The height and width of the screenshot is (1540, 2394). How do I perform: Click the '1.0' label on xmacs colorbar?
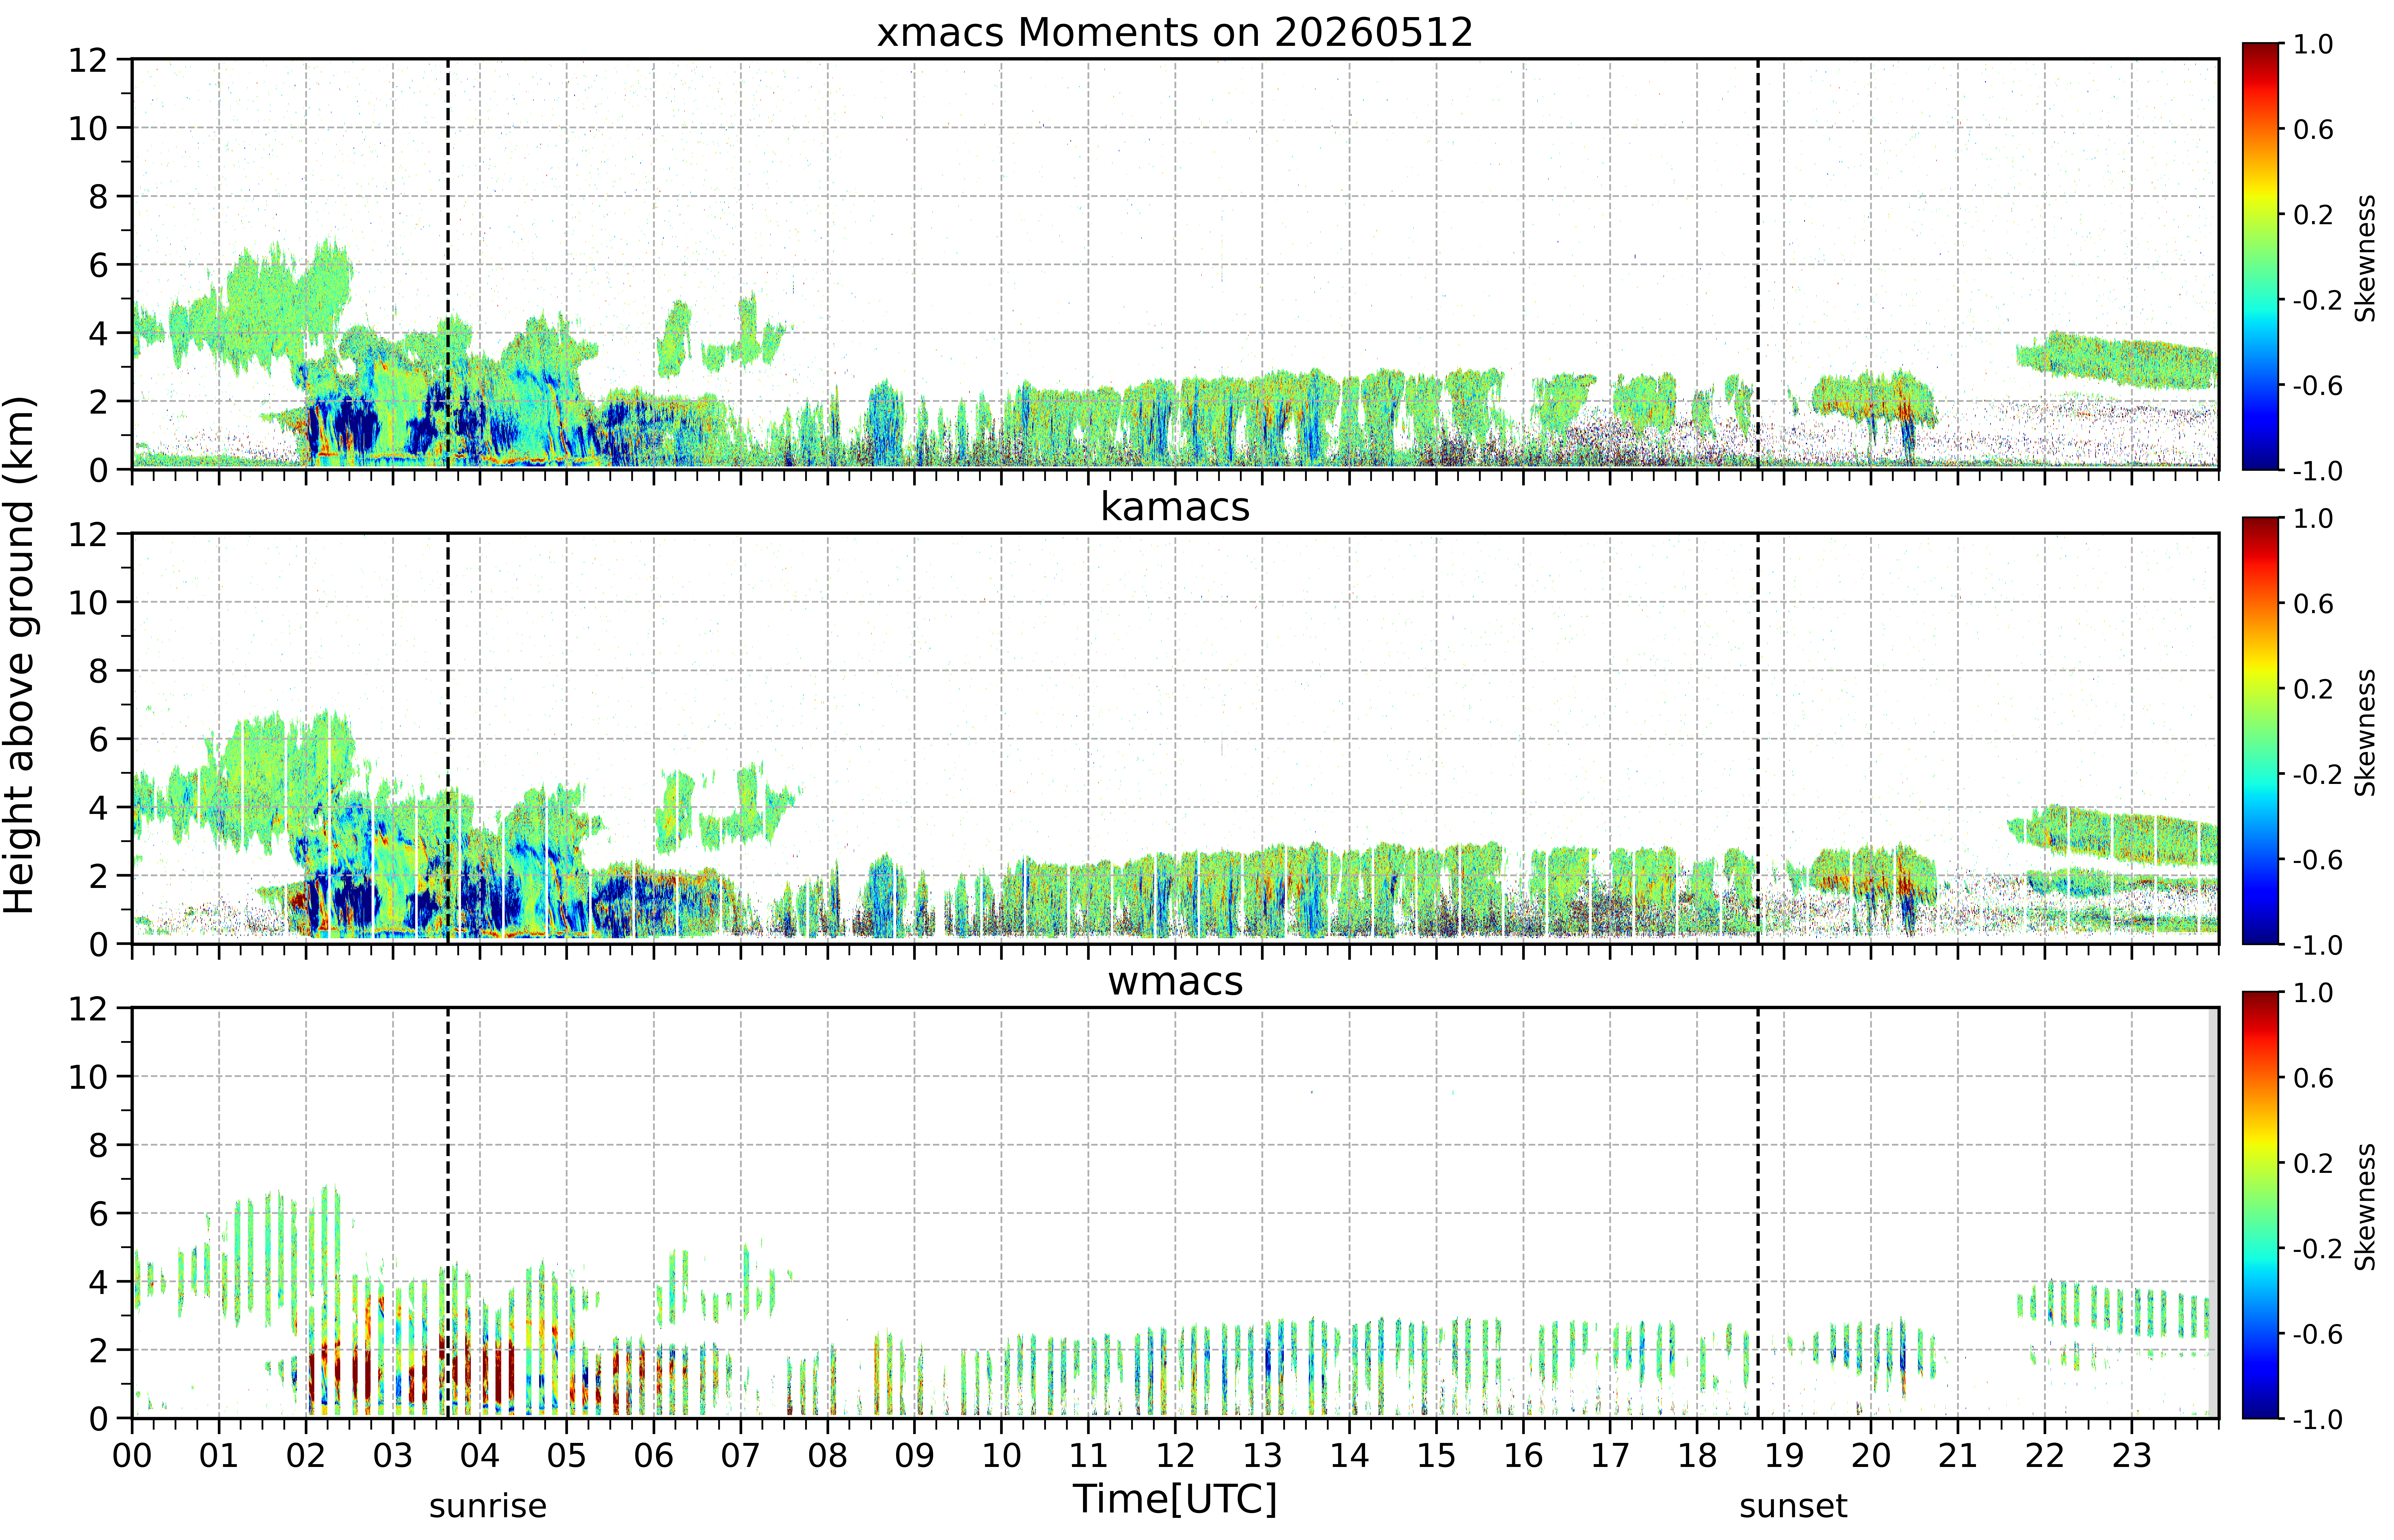[x=2313, y=44]
